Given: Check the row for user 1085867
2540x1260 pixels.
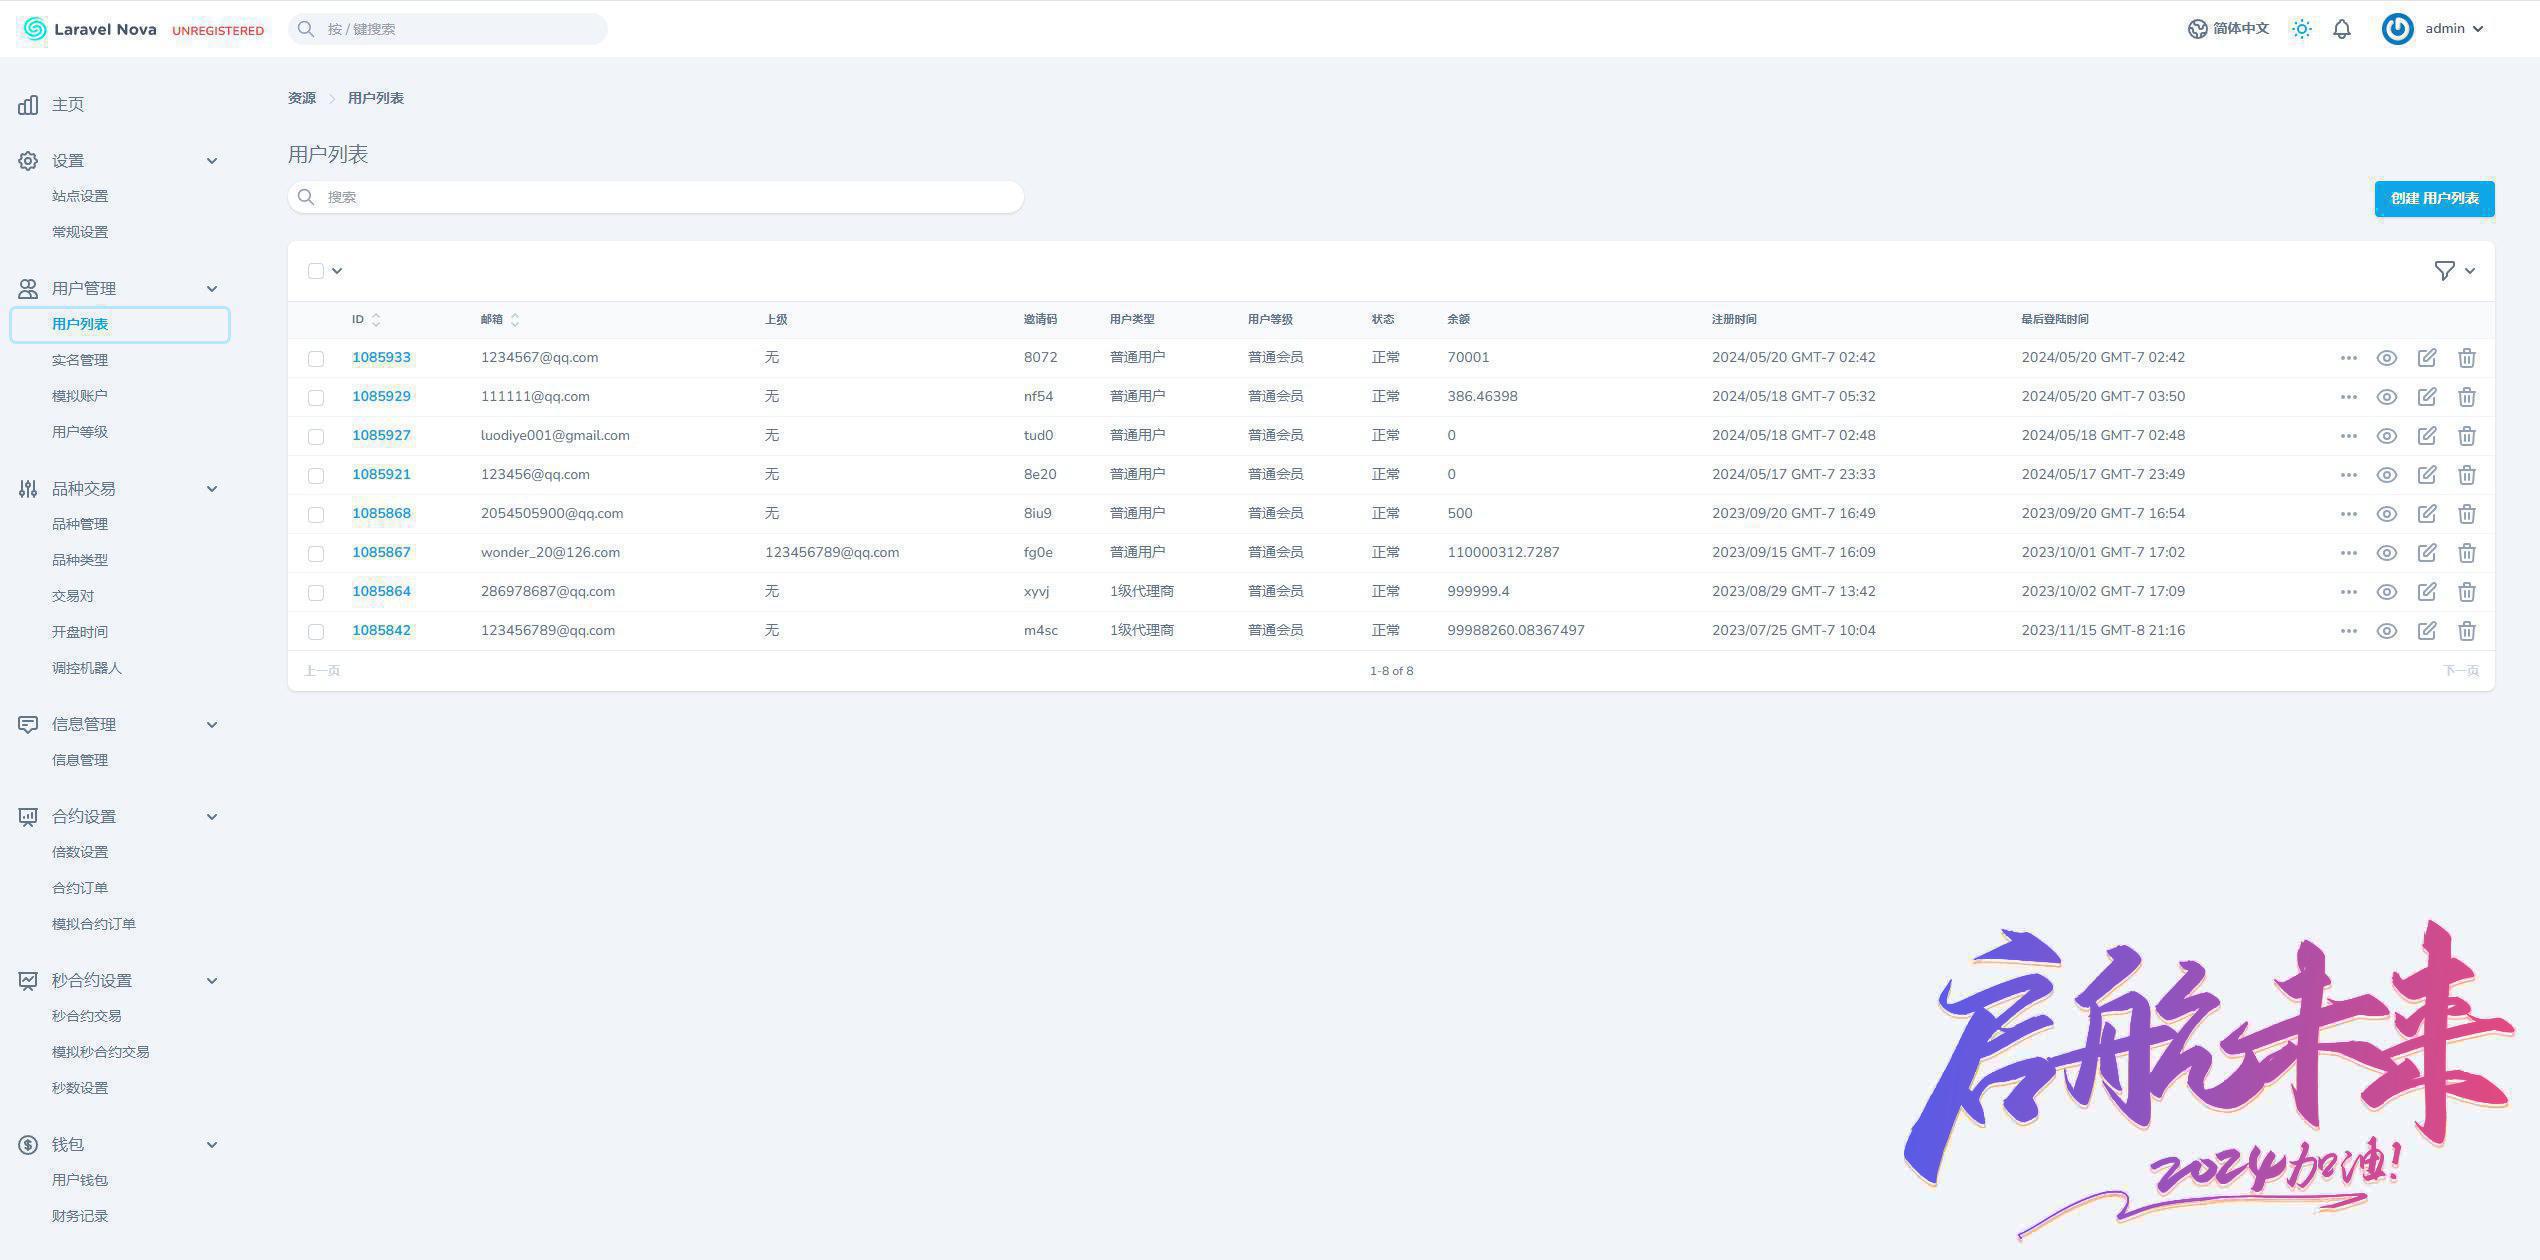Looking at the screenshot, I should [316, 553].
